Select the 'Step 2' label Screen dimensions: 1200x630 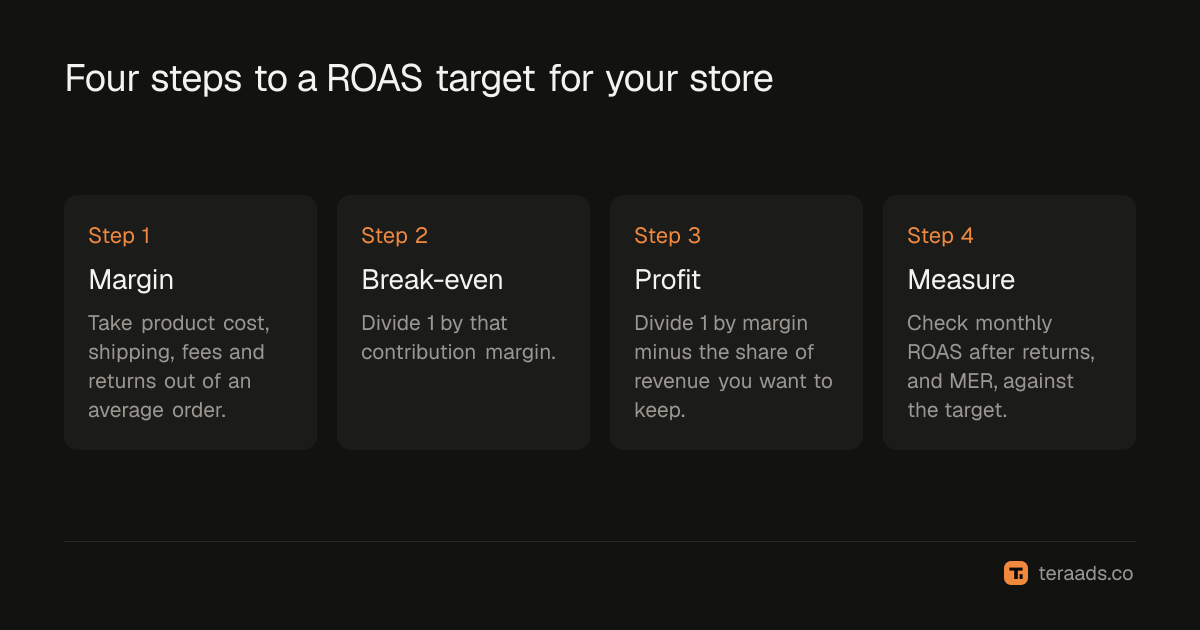(394, 236)
